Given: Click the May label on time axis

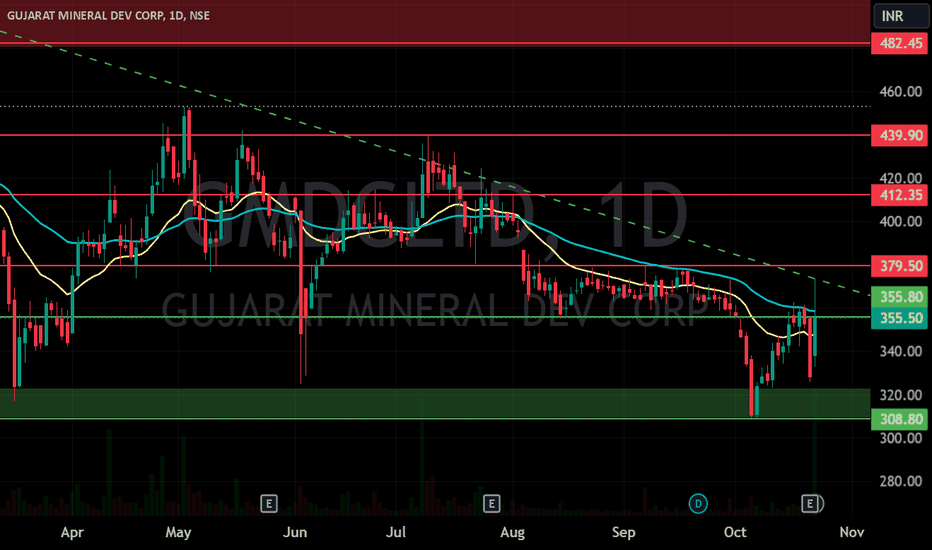Looking at the screenshot, I should point(178,532).
